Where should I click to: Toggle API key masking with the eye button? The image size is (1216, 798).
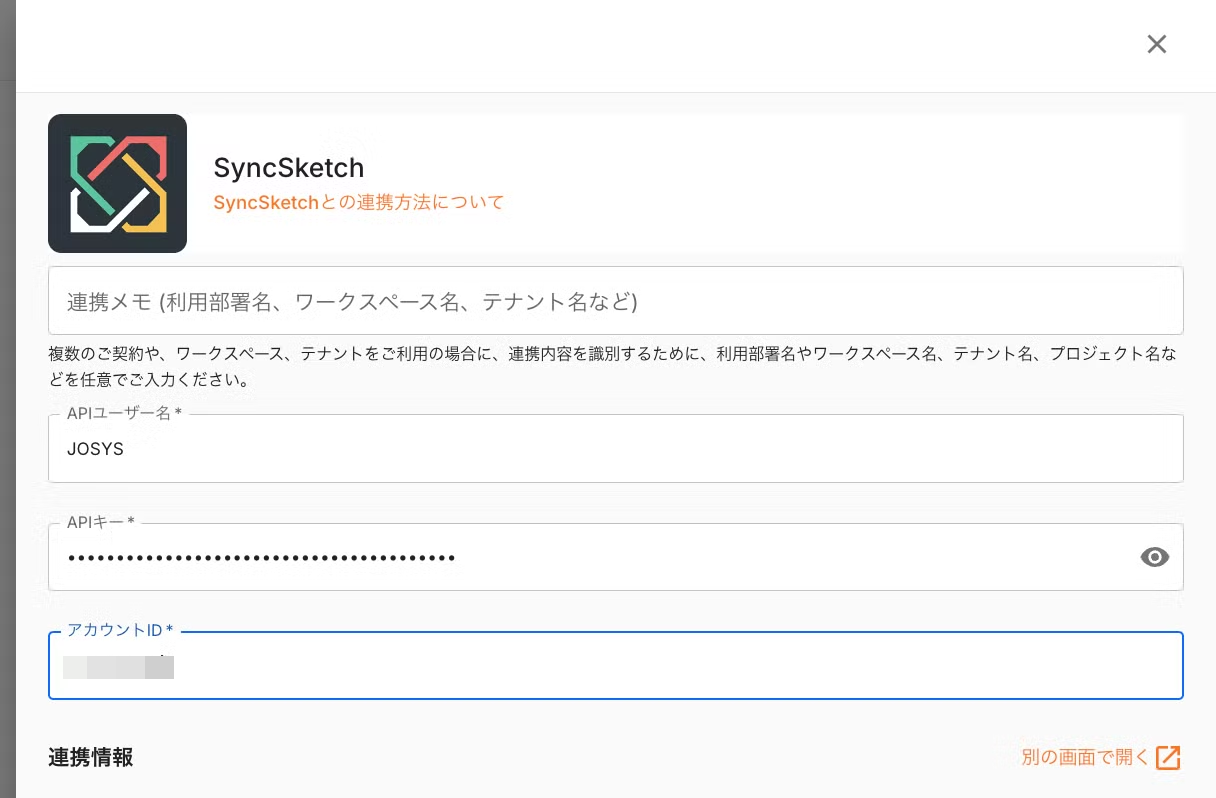click(x=1155, y=557)
